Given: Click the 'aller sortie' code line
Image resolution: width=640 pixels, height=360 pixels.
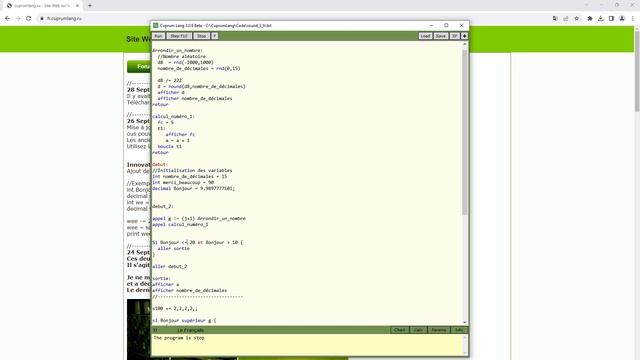Looking at the screenshot, I should tap(173, 248).
